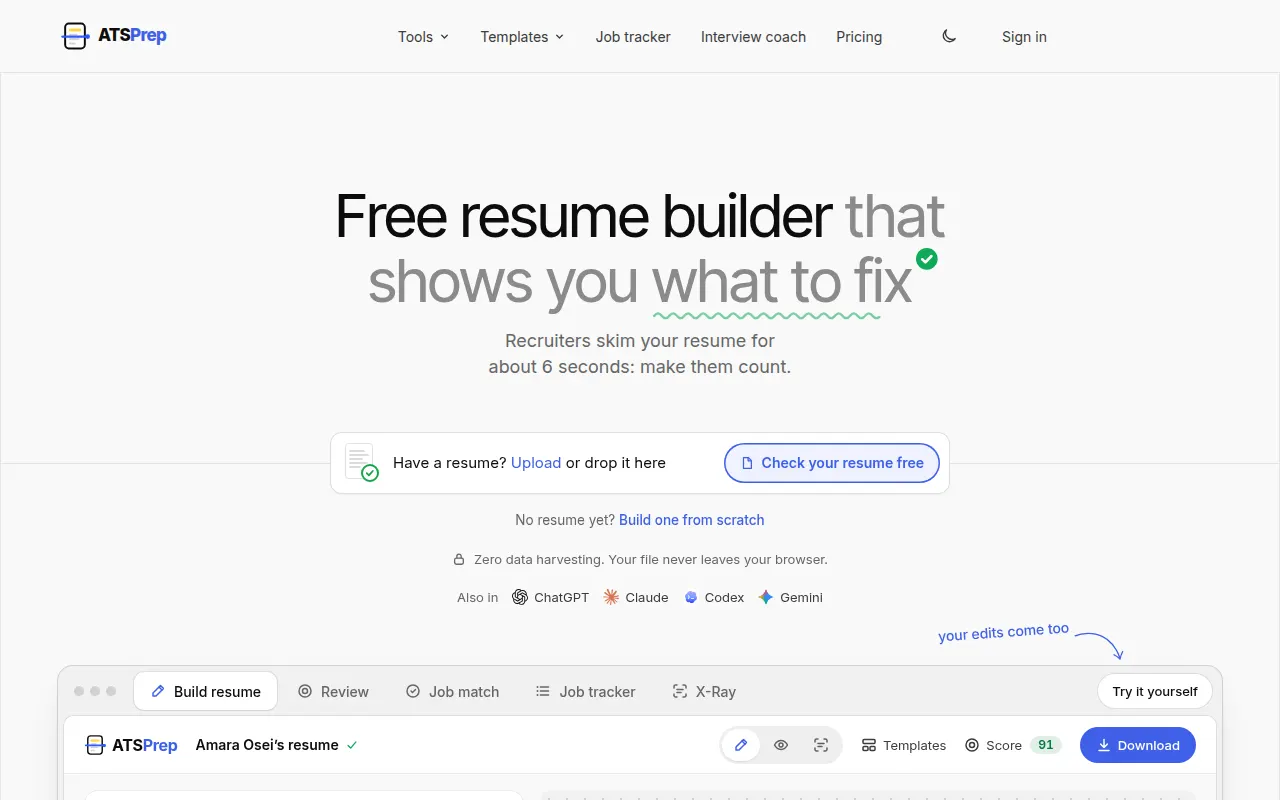Click the Try it yourself button
The width and height of the screenshot is (1280, 800).
coord(1155,691)
